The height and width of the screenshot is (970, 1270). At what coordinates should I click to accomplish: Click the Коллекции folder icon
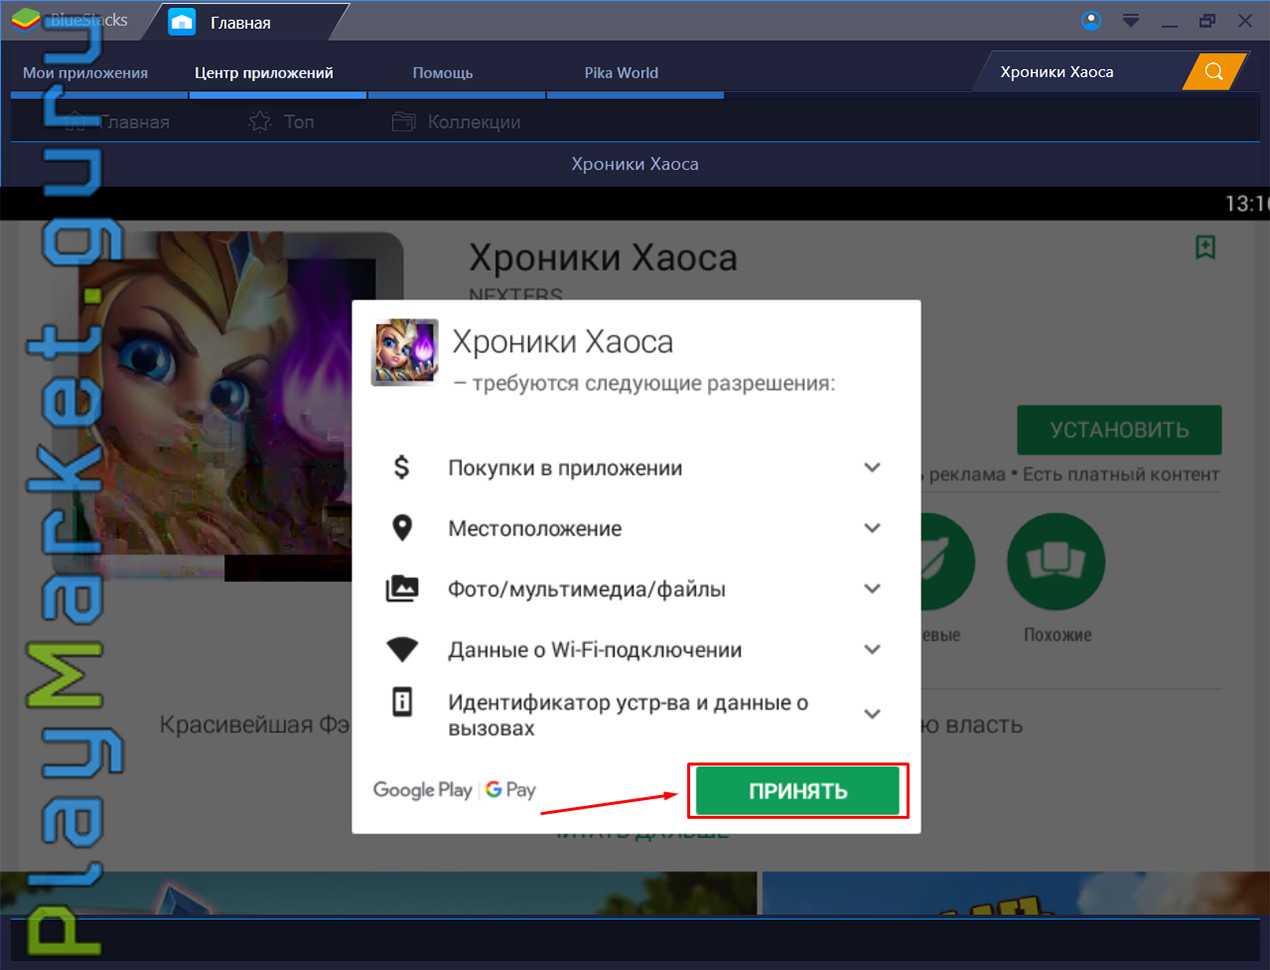(x=403, y=122)
